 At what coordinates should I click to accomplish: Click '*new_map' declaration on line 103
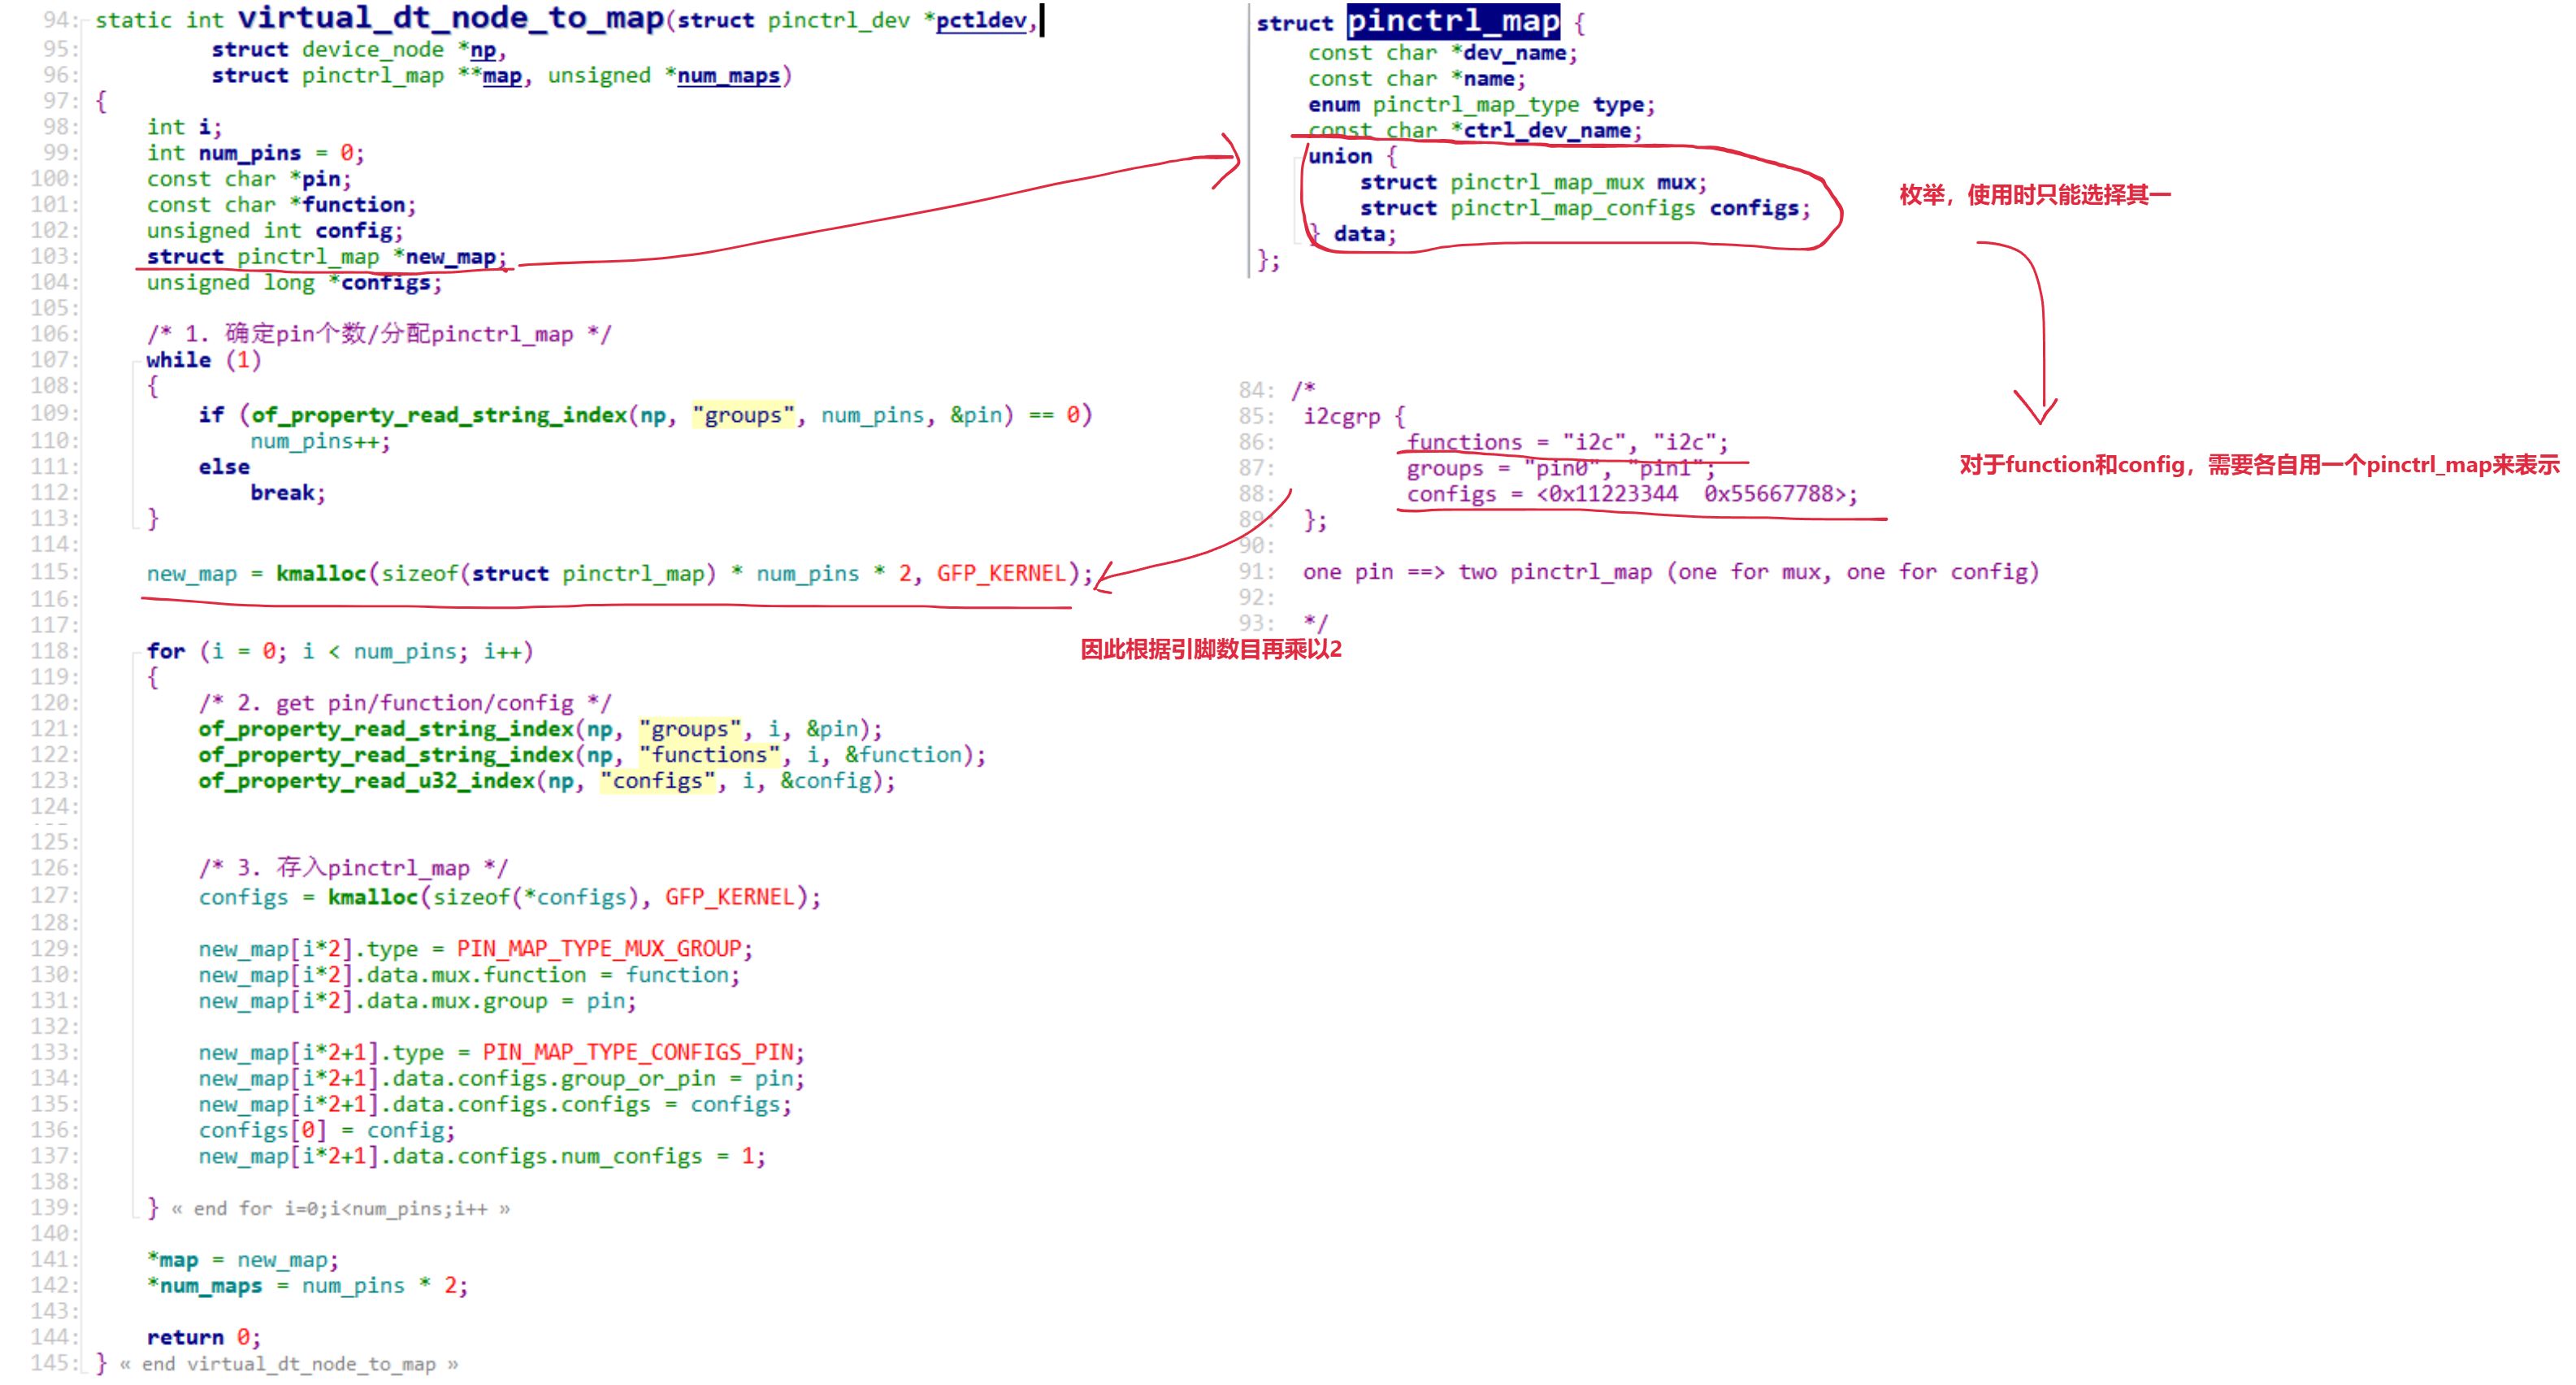click(449, 257)
